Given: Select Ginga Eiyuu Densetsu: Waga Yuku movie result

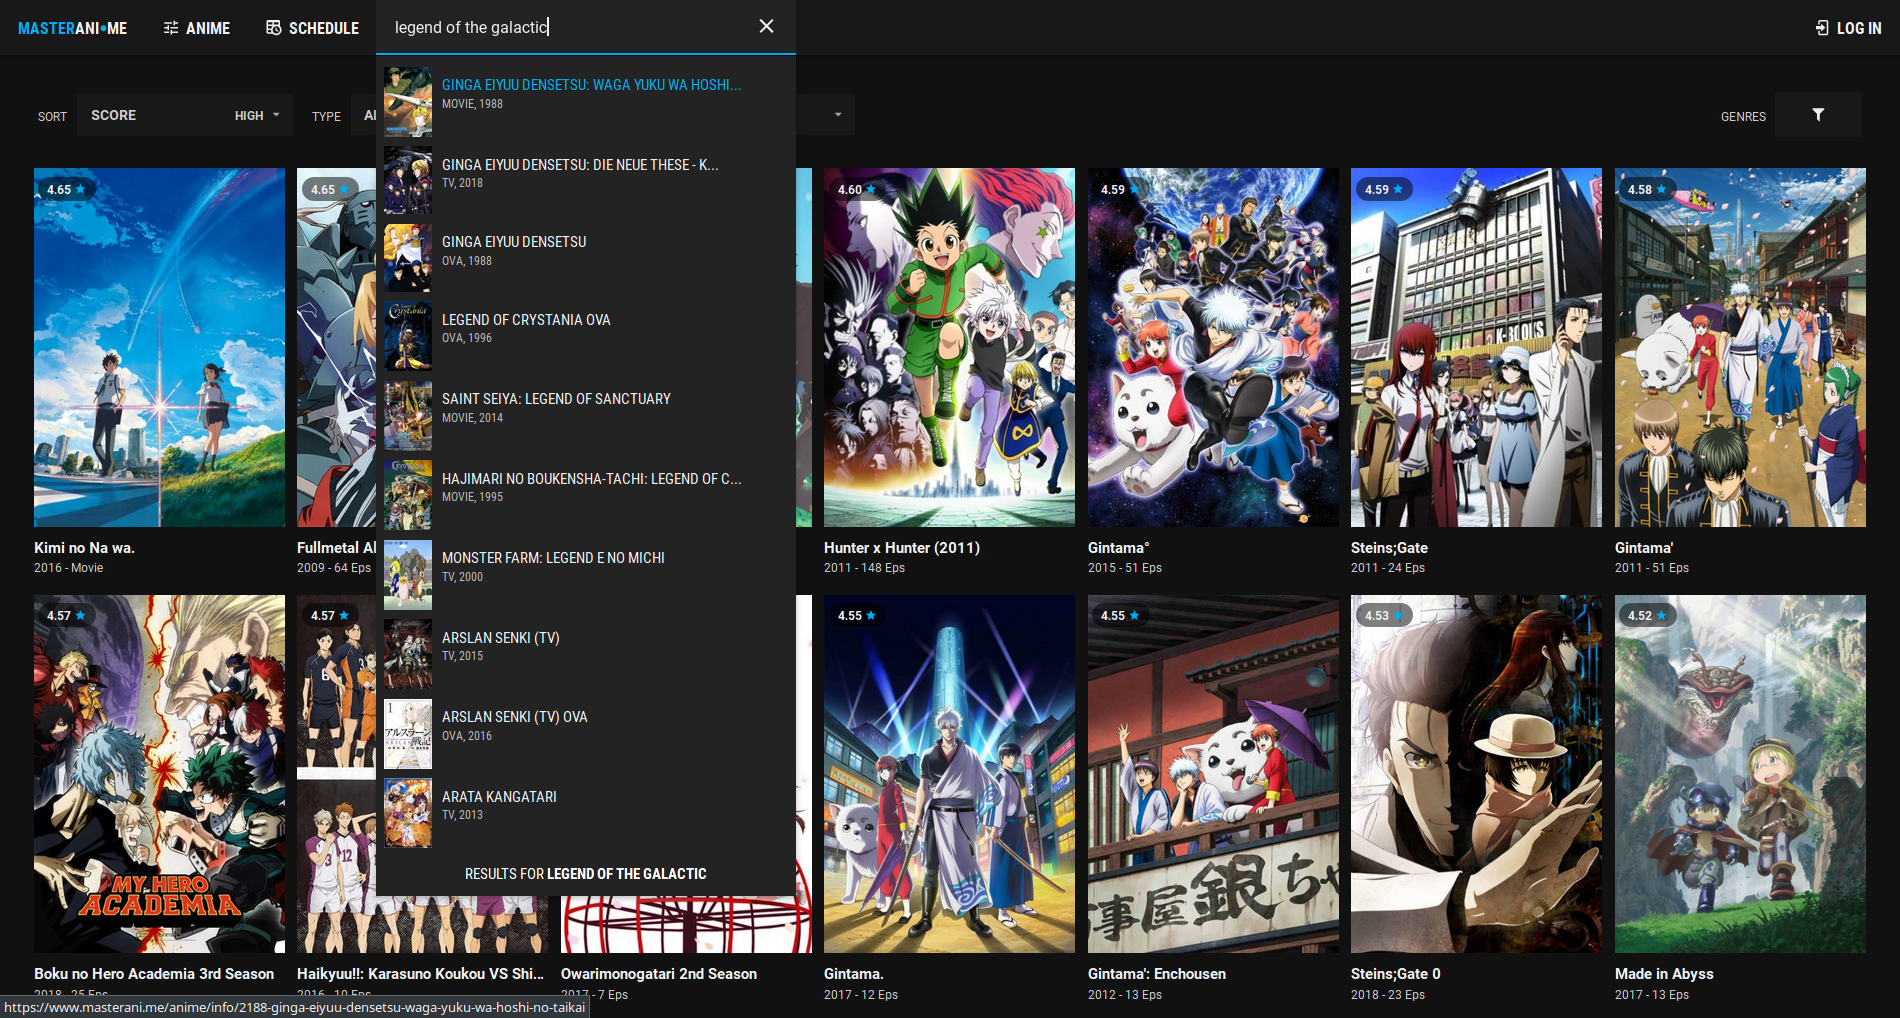Looking at the screenshot, I should click(x=586, y=101).
